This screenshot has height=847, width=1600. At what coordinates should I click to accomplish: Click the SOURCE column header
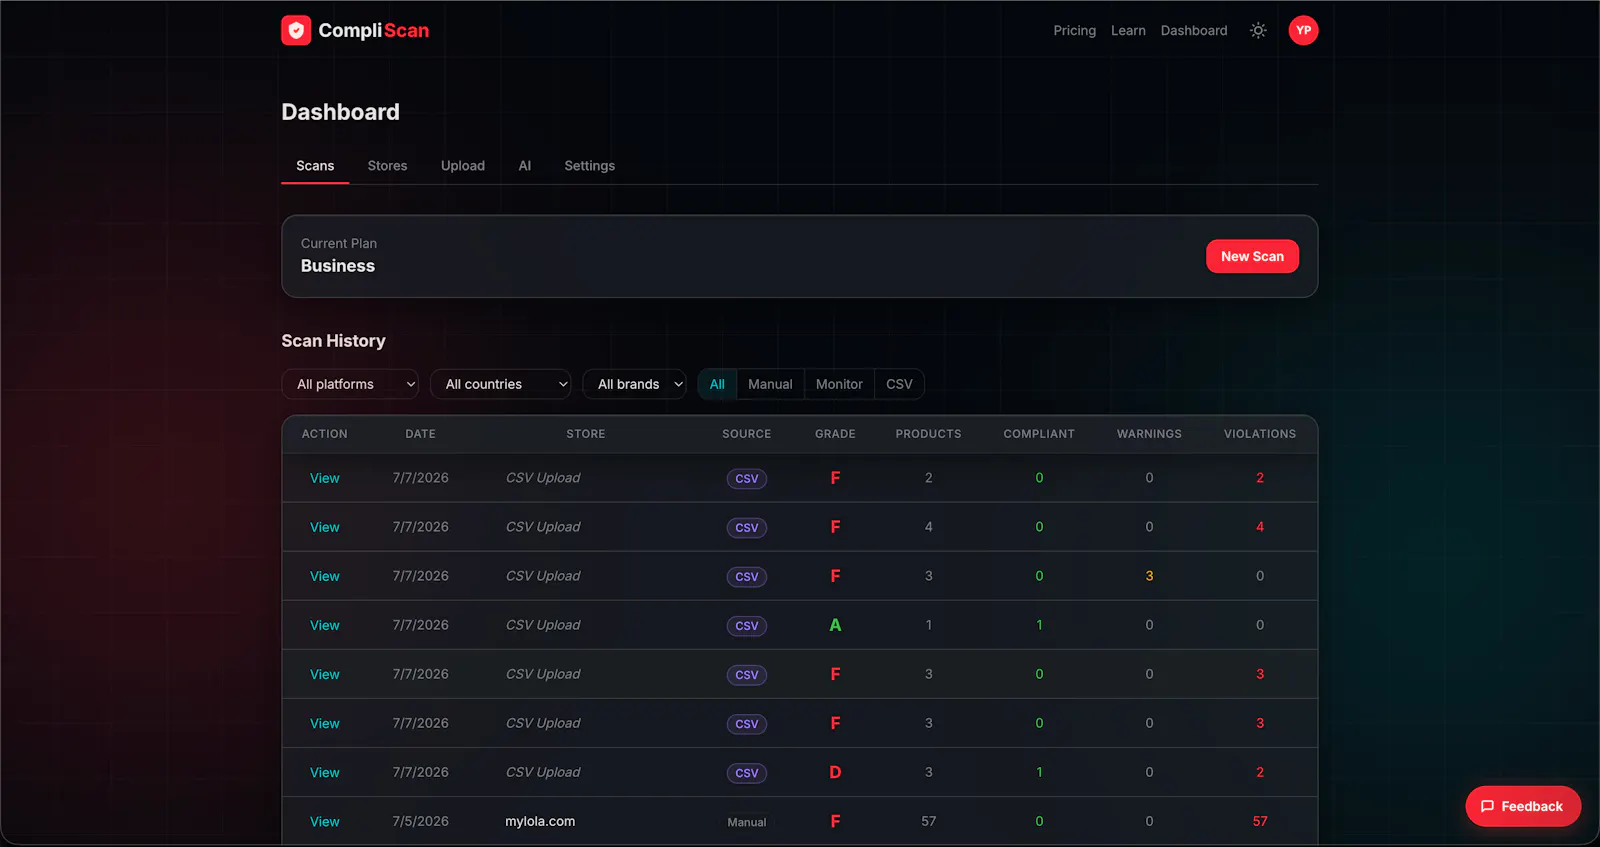747,434
